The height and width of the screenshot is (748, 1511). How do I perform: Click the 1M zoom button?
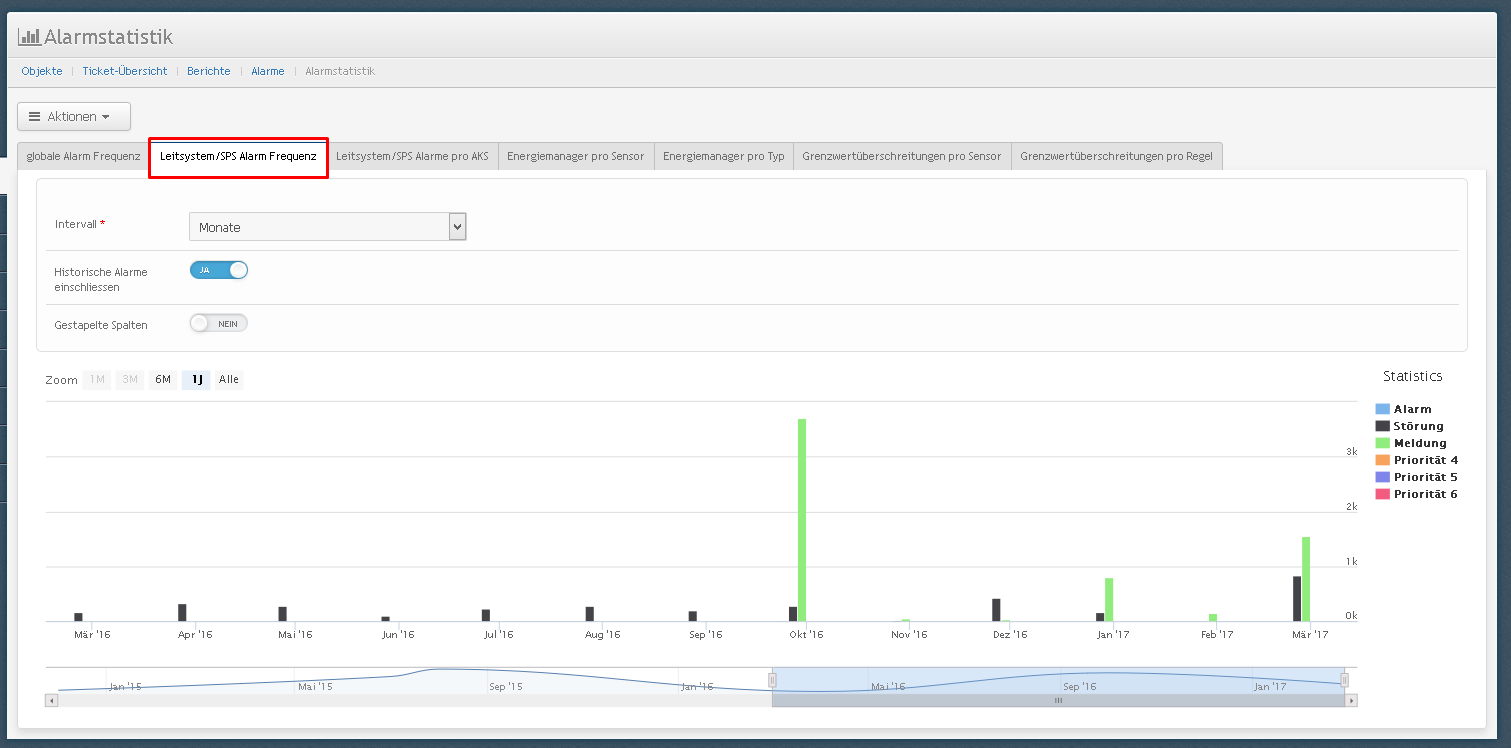[97, 380]
